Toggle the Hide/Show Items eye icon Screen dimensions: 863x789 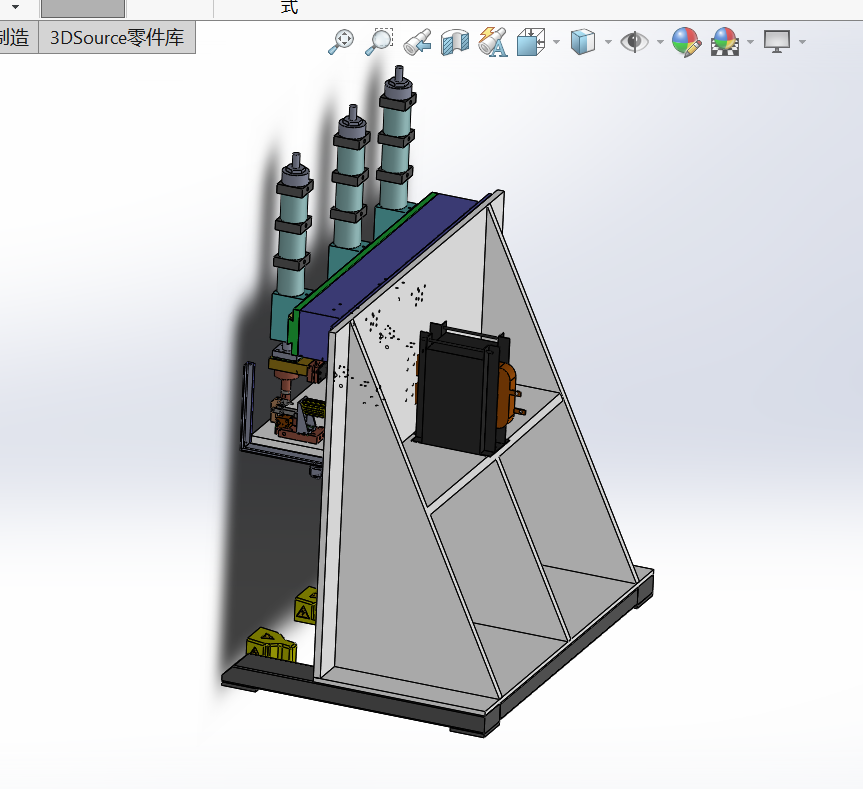(635, 42)
